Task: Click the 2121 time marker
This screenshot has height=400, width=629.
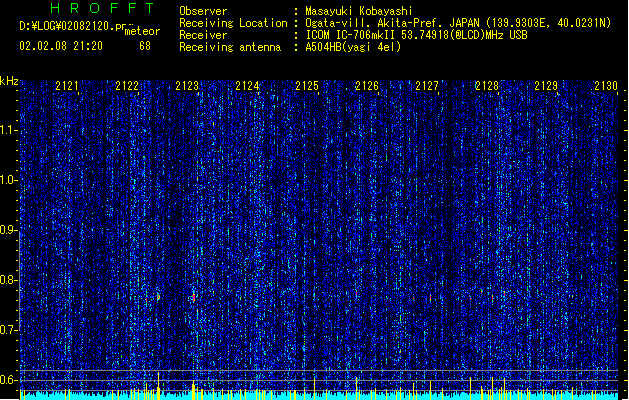Action: 67,86
